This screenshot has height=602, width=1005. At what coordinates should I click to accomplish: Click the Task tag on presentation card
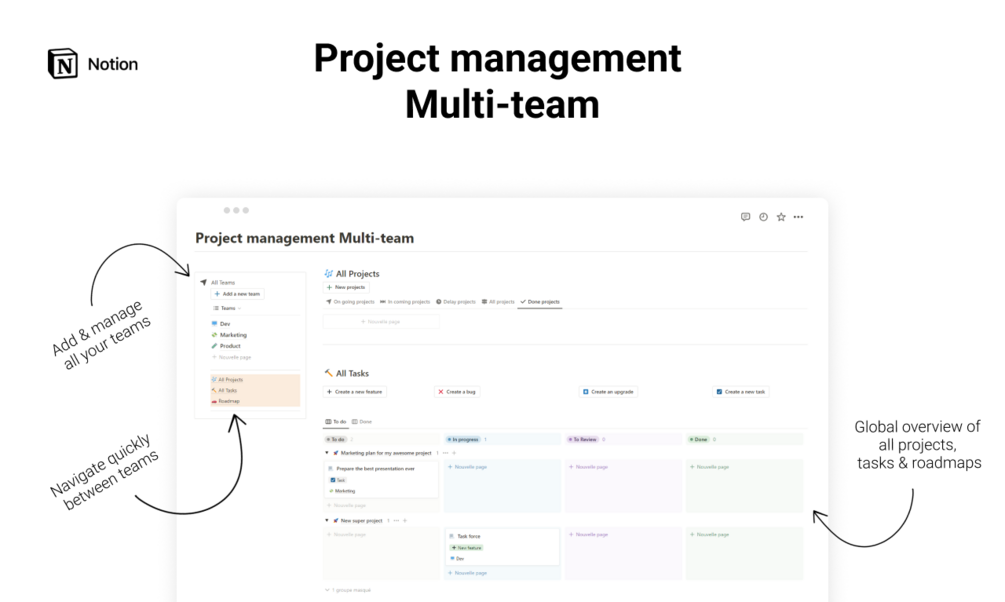tap(338, 480)
